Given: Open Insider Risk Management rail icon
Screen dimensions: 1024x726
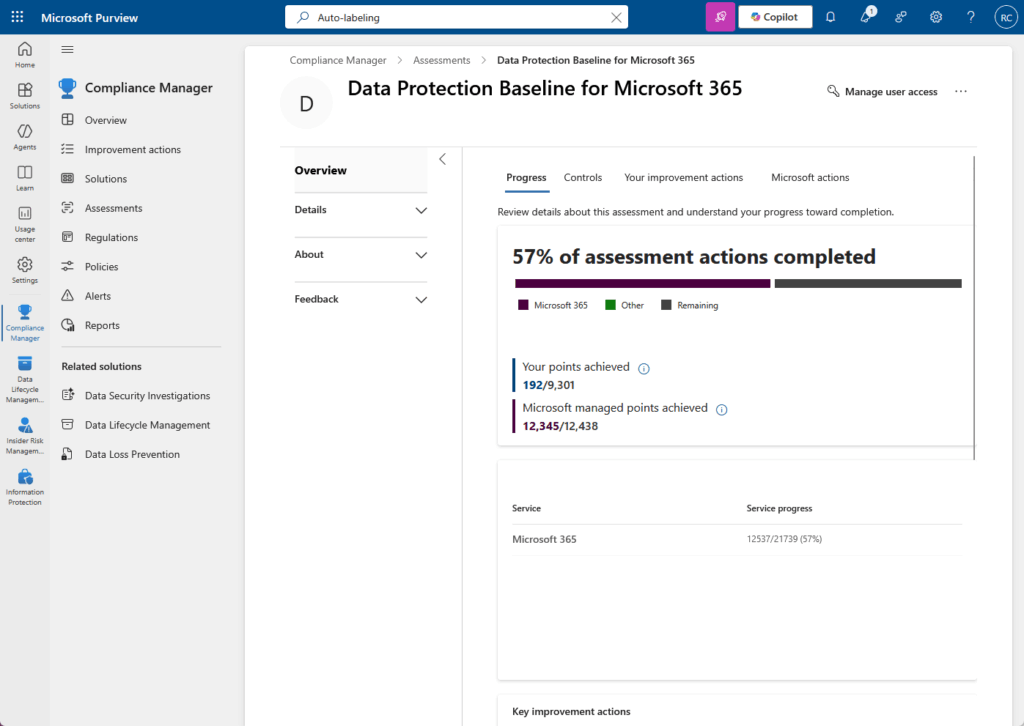Looking at the screenshot, I should (x=25, y=435).
